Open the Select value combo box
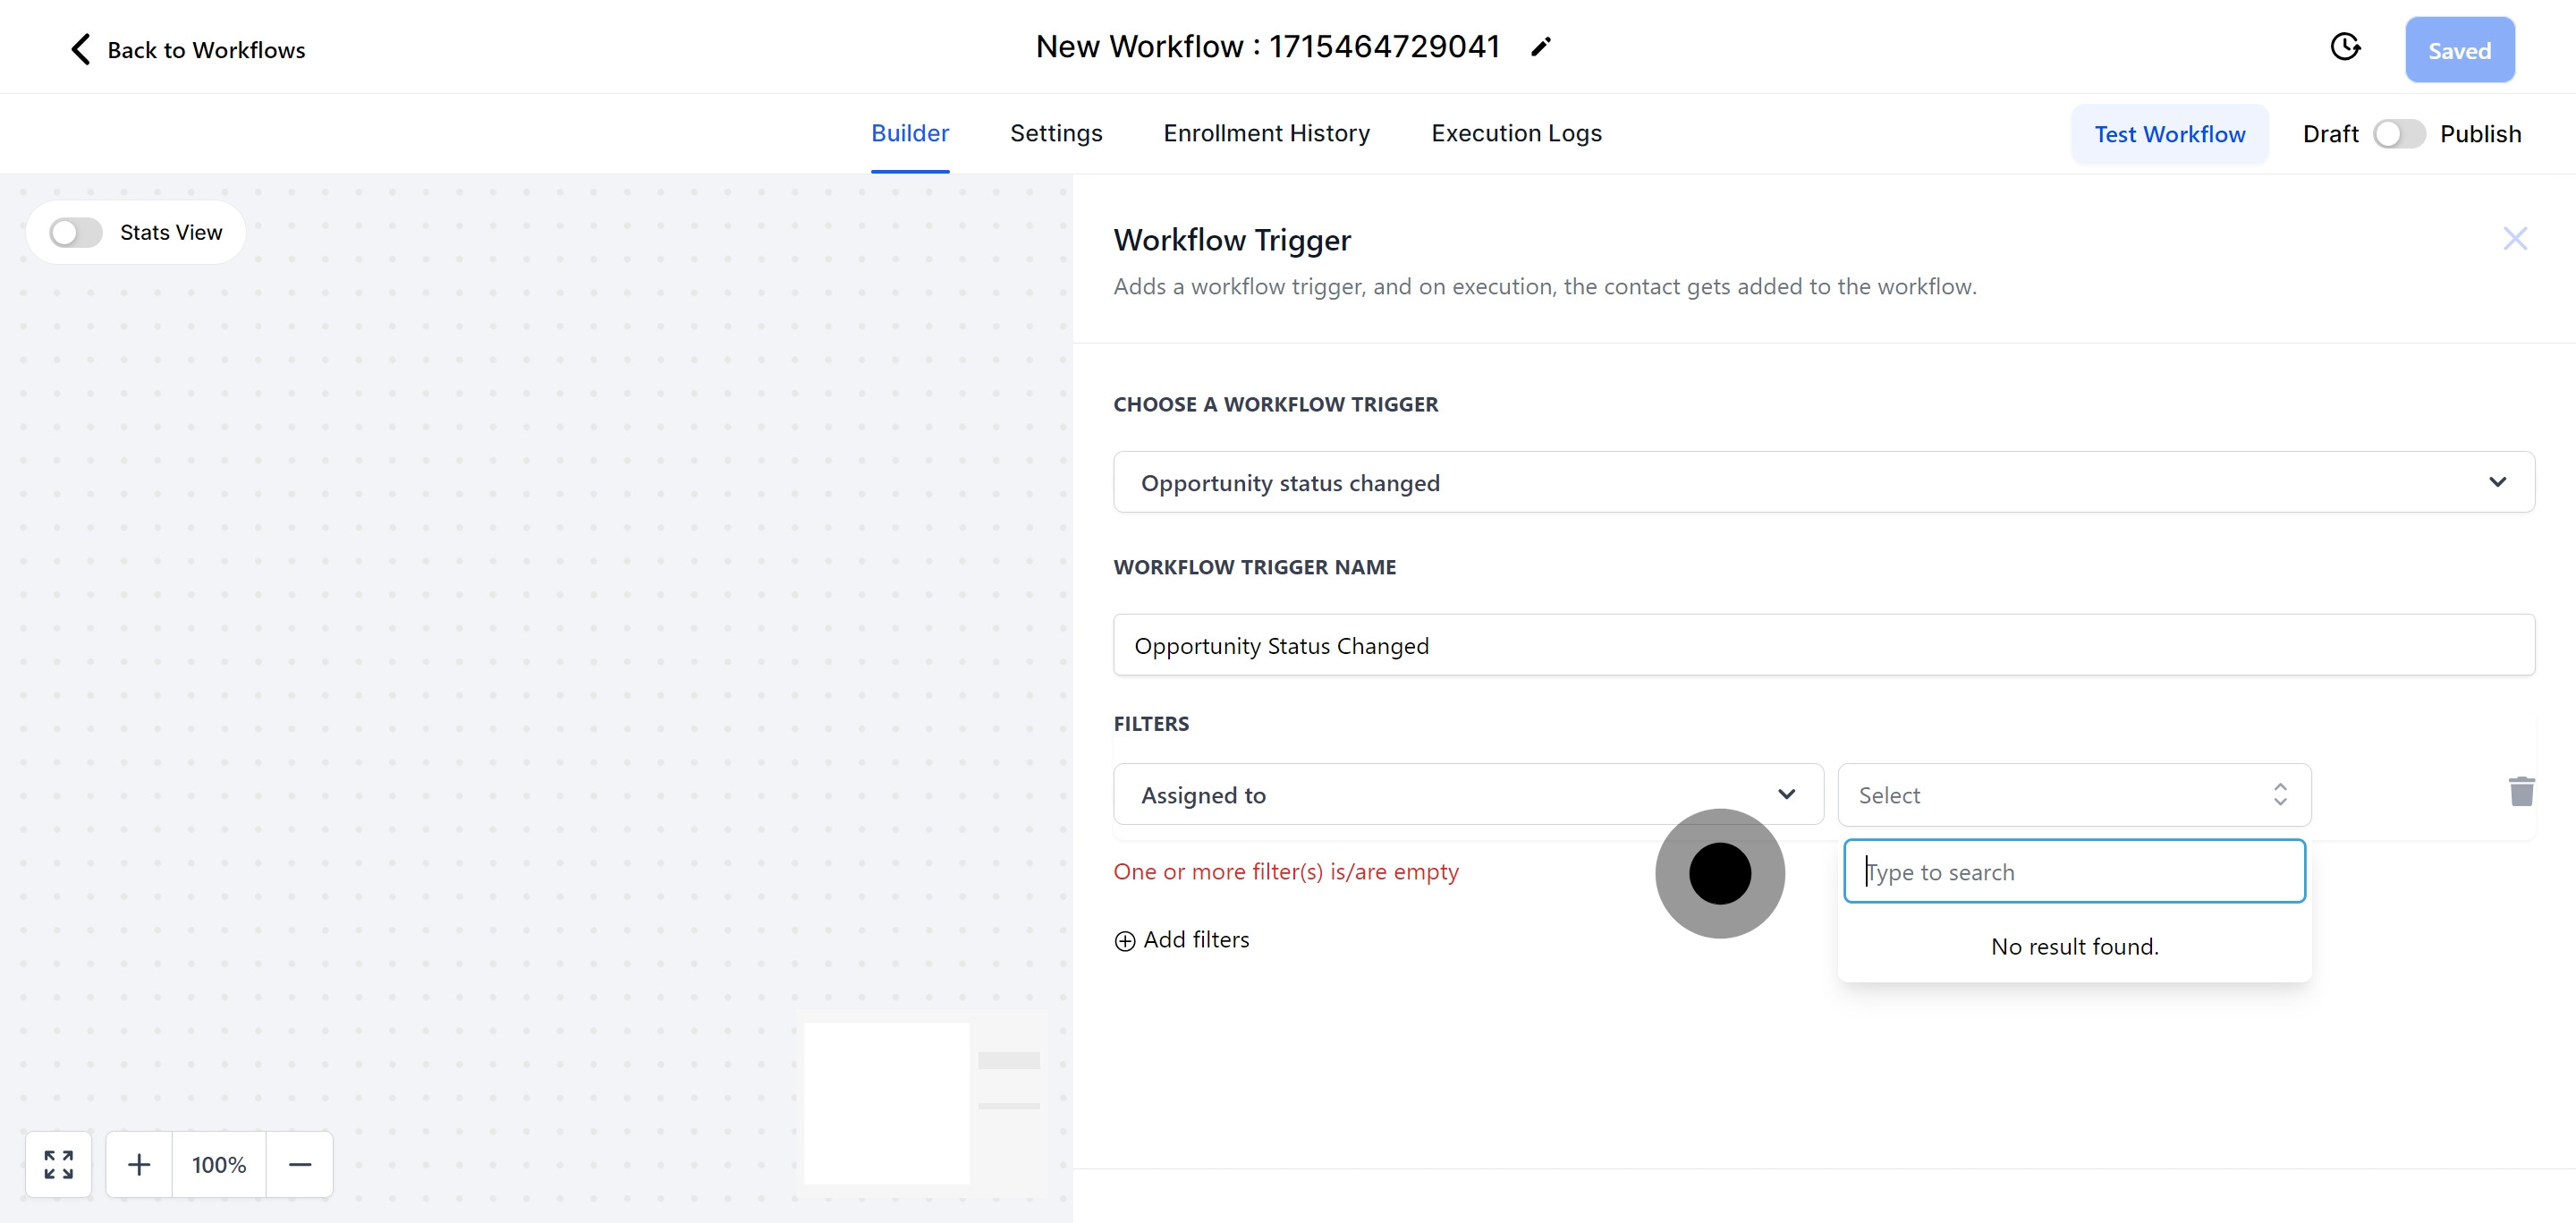The height and width of the screenshot is (1223, 2576). coord(2073,795)
